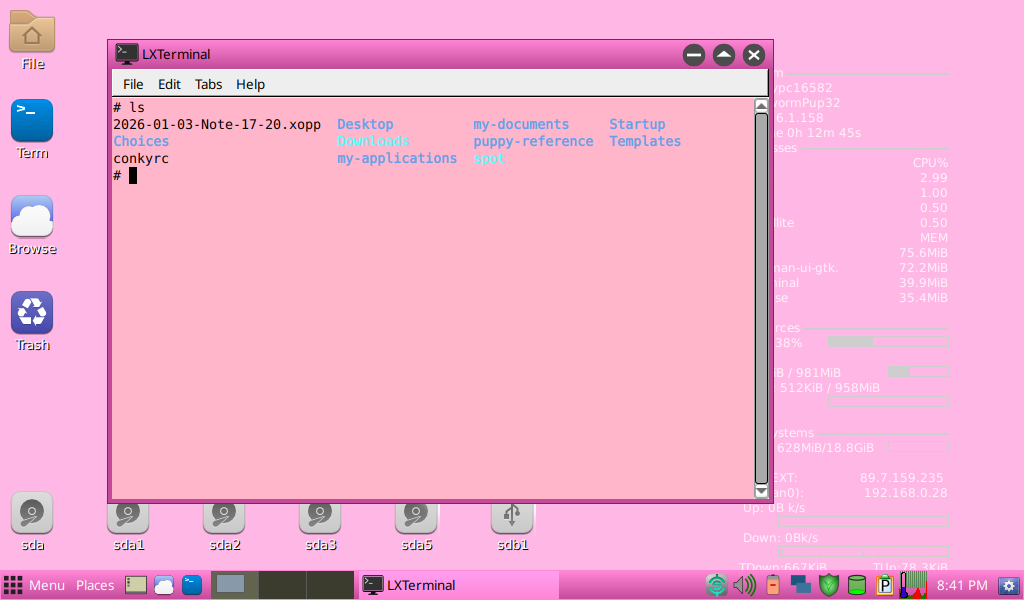This screenshot has width=1024, height=600.
Task: Open the Help menu
Action: (x=250, y=84)
